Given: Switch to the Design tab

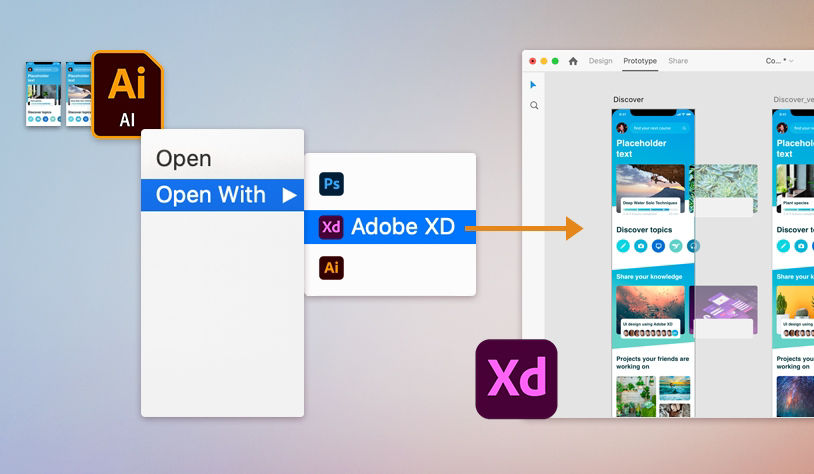Looking at the screenshot, I should tap(601, 61).
